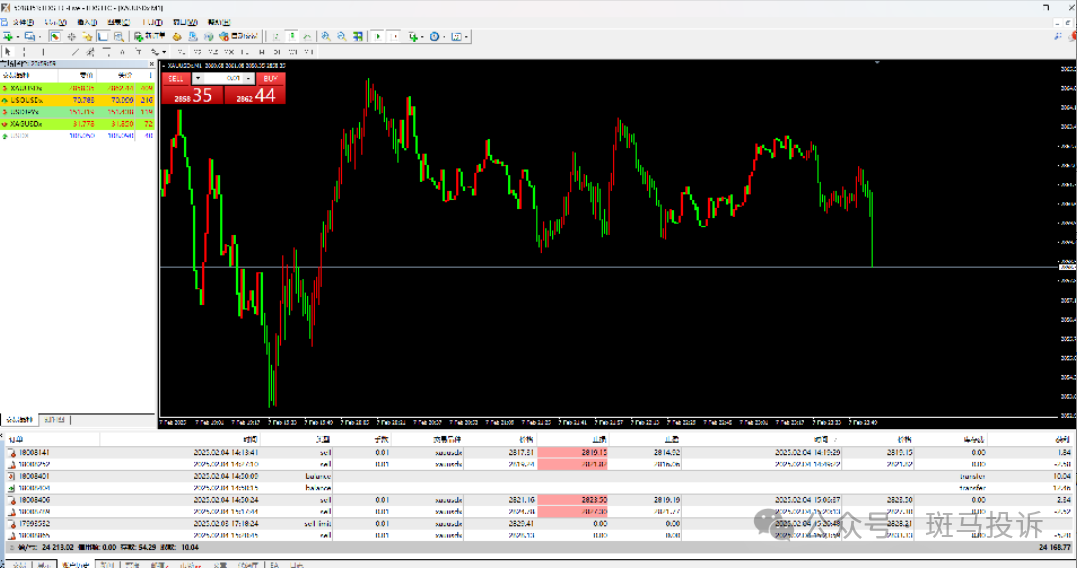Select the Crosshair tool

tap(24, 52)
